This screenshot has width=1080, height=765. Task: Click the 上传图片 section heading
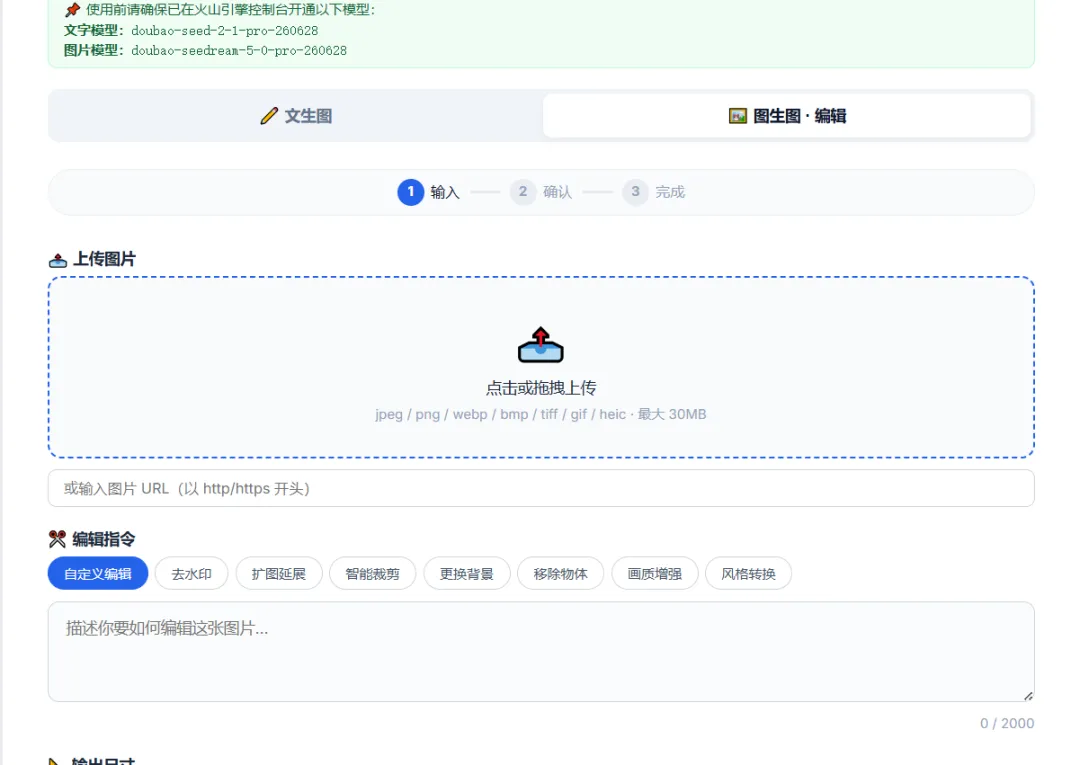tap(105, 260)
